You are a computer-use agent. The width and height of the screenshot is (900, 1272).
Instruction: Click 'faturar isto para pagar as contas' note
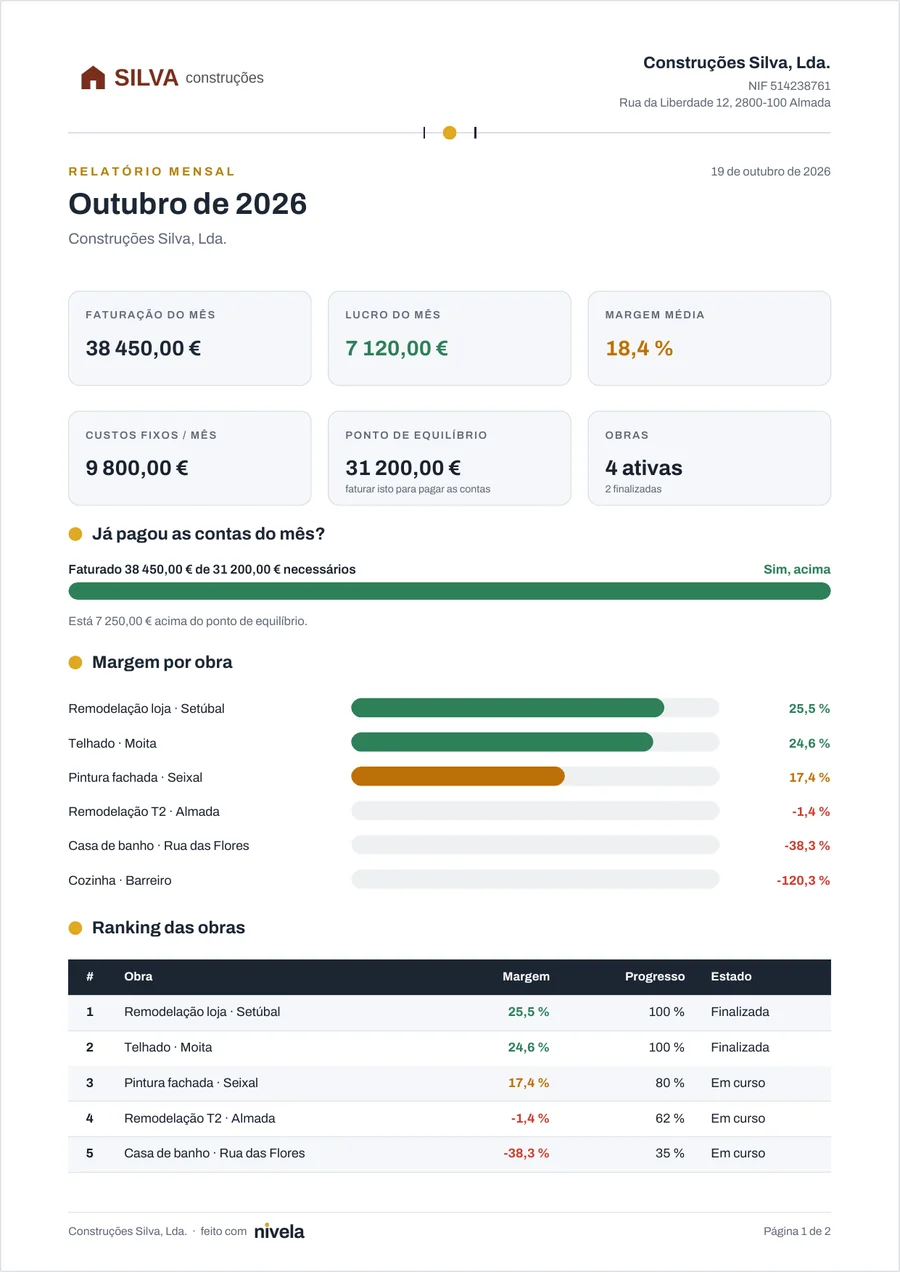point(418,489)
